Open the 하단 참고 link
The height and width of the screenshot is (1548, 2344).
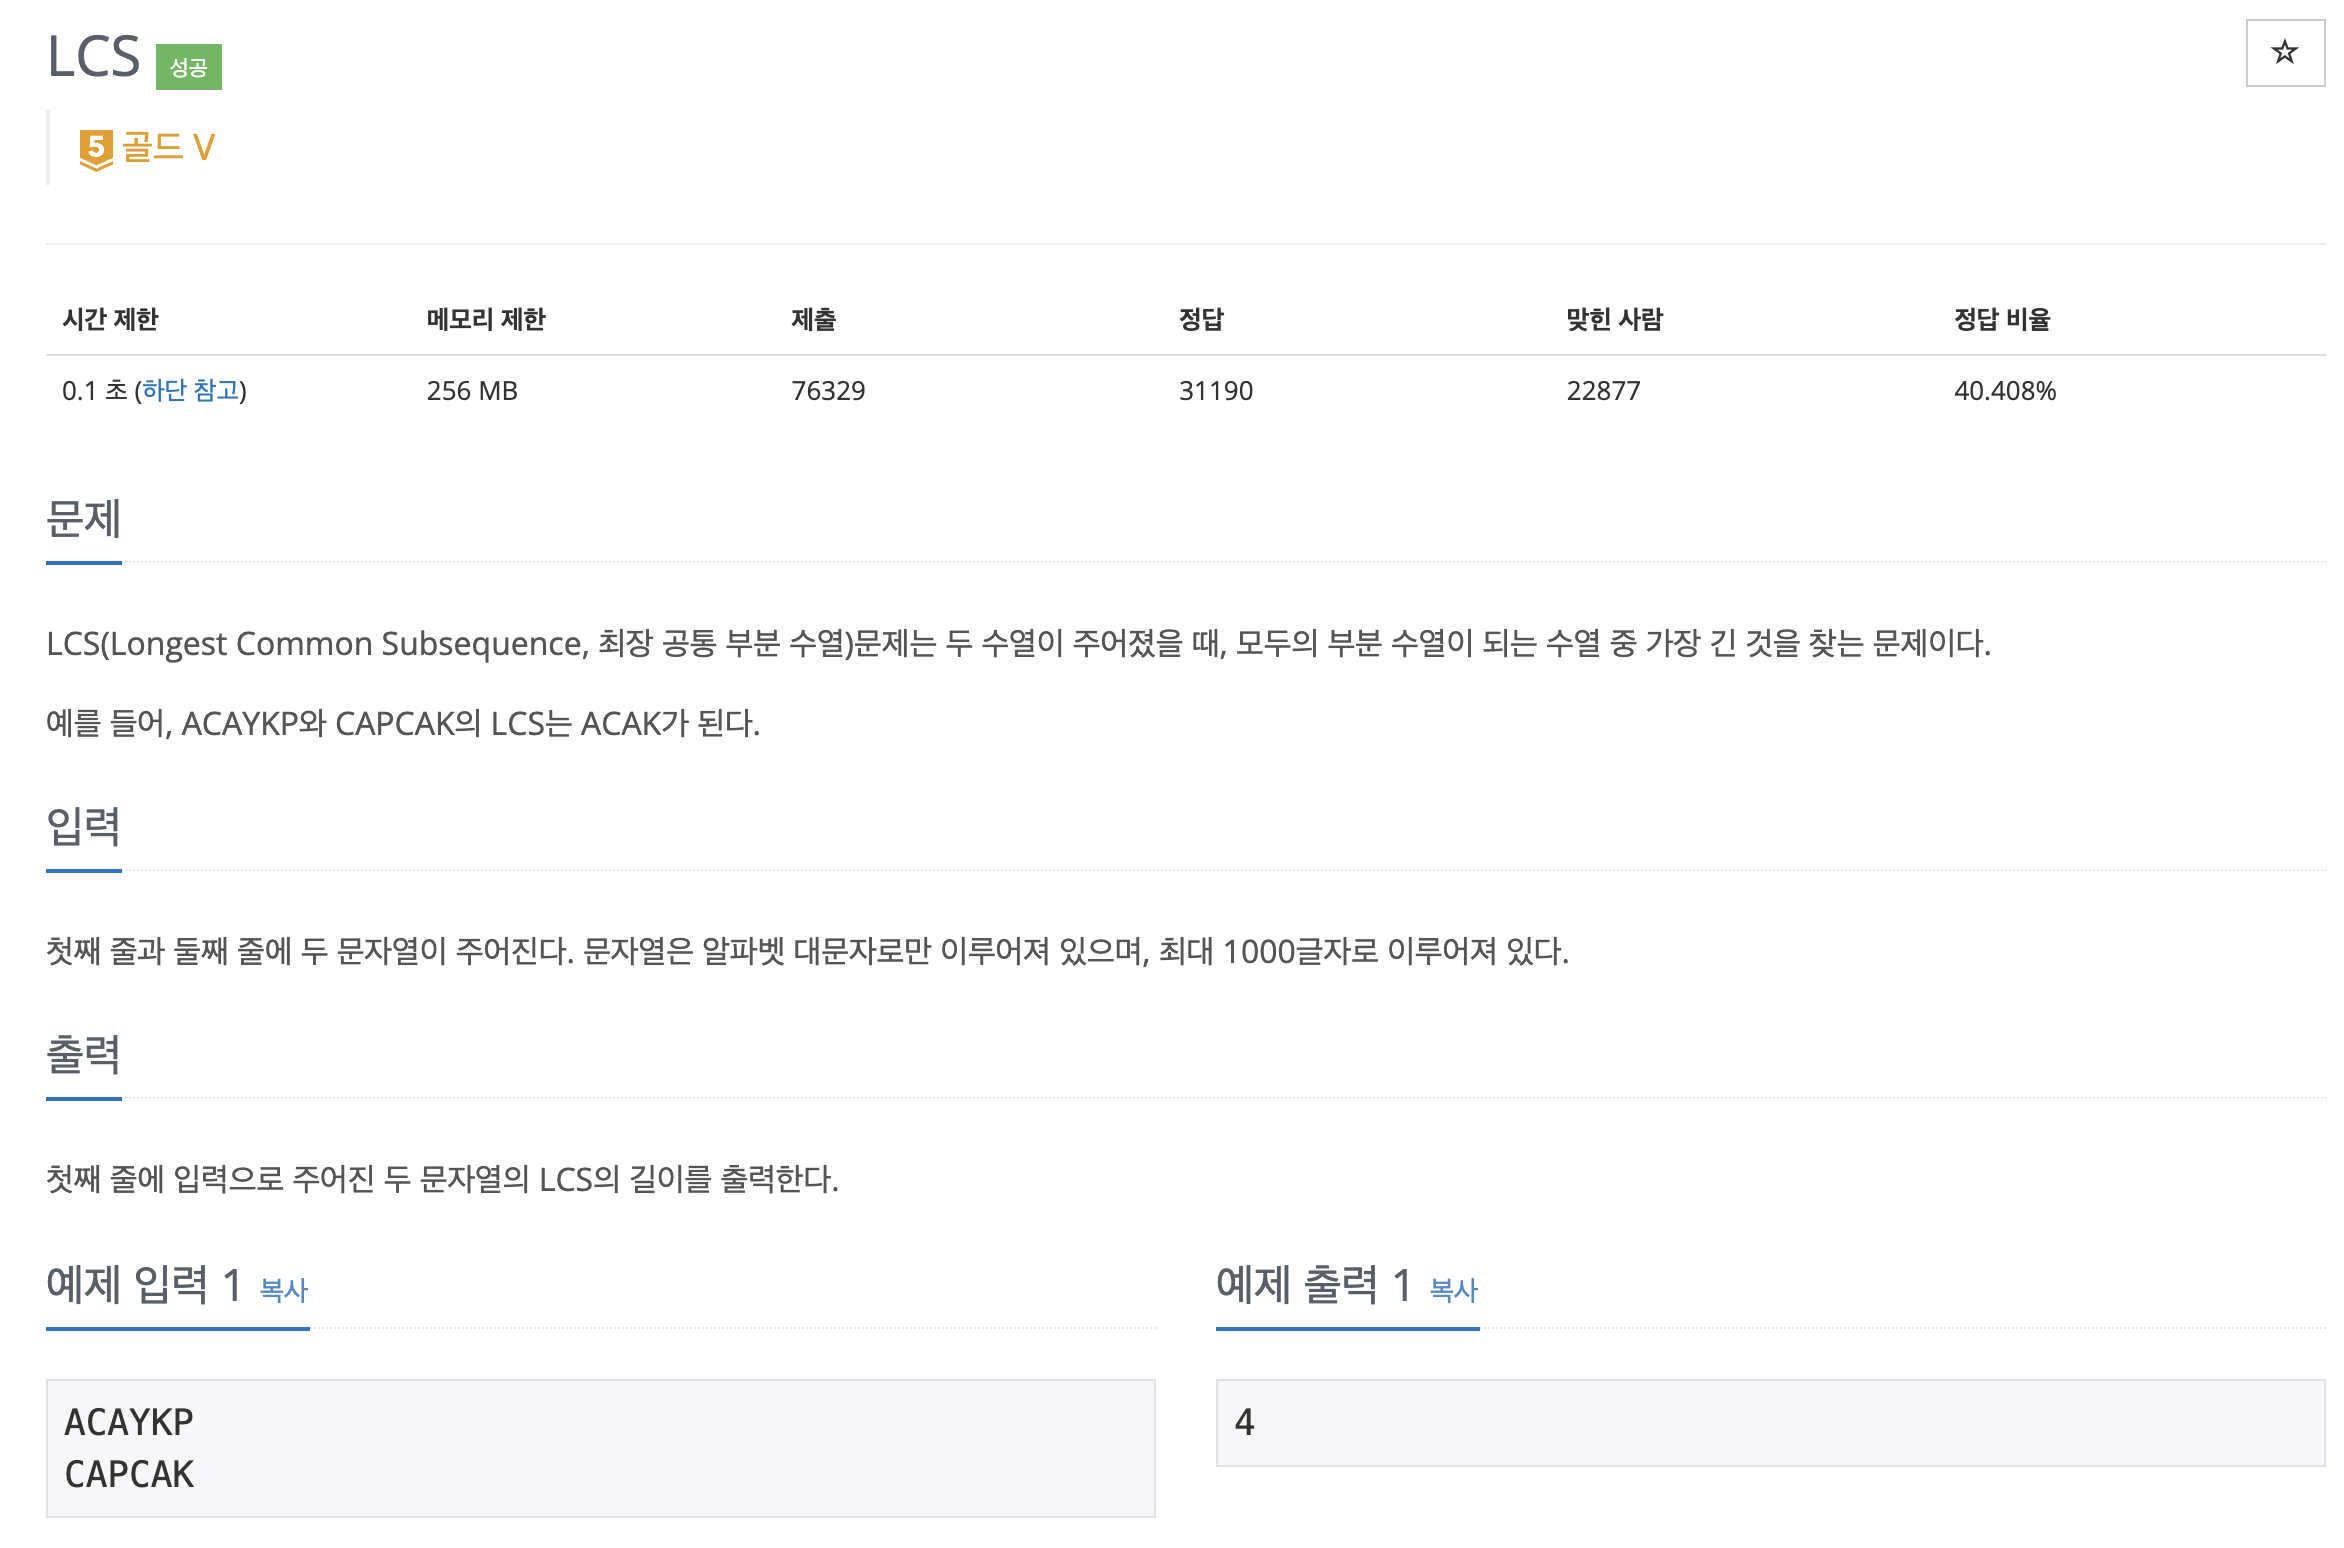191,390
